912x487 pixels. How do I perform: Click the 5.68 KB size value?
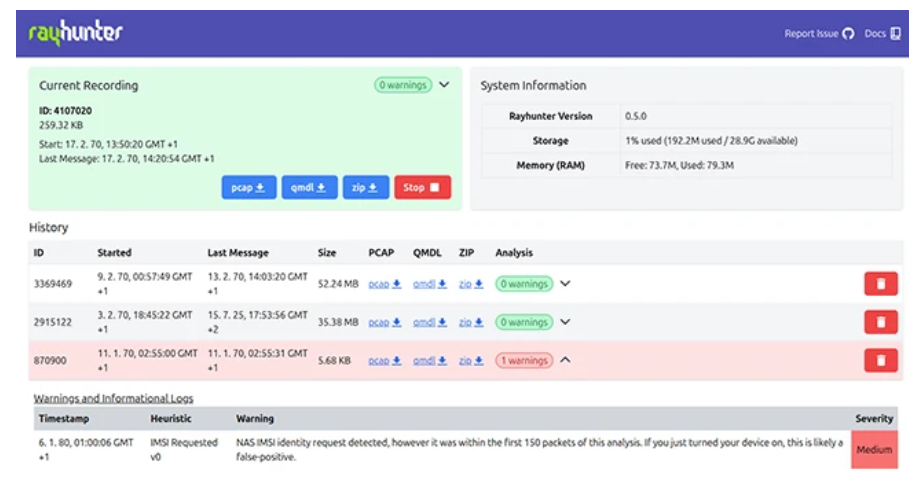(x=334, y=361)
